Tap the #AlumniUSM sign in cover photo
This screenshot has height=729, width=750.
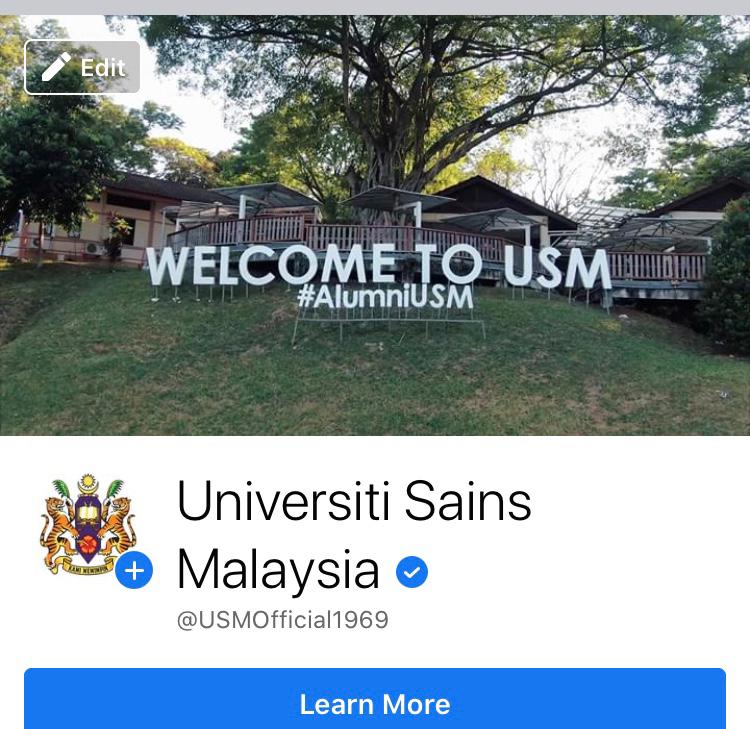pyautogui.click(x=386, y=297)
